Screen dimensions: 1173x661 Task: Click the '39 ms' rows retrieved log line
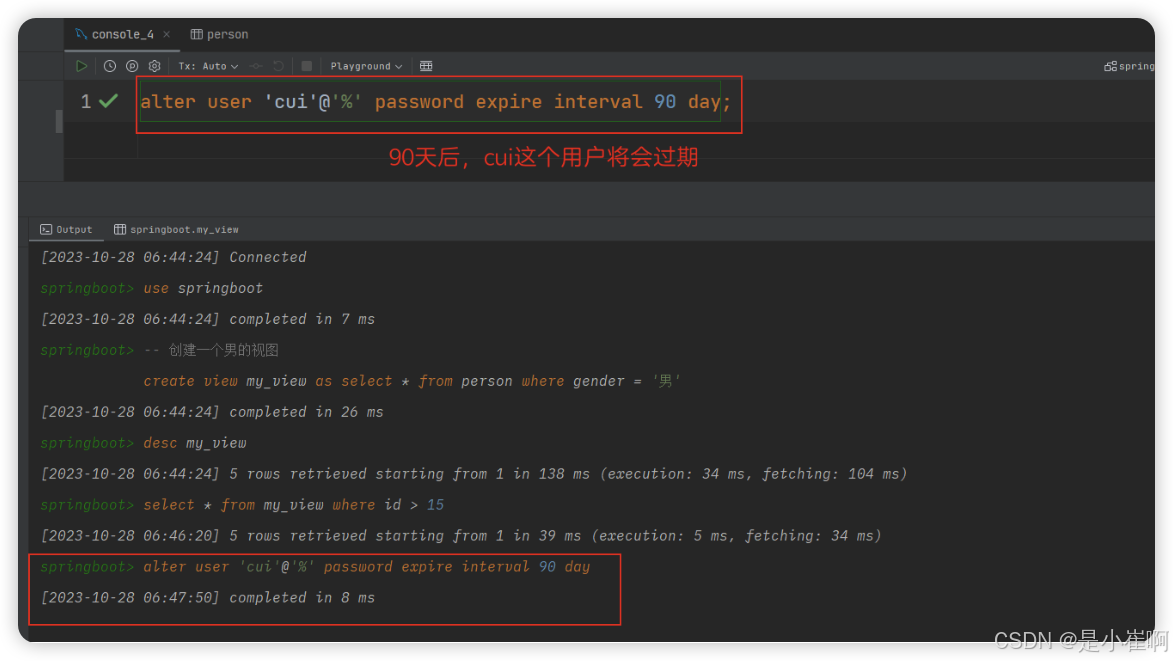click(462, 536)
